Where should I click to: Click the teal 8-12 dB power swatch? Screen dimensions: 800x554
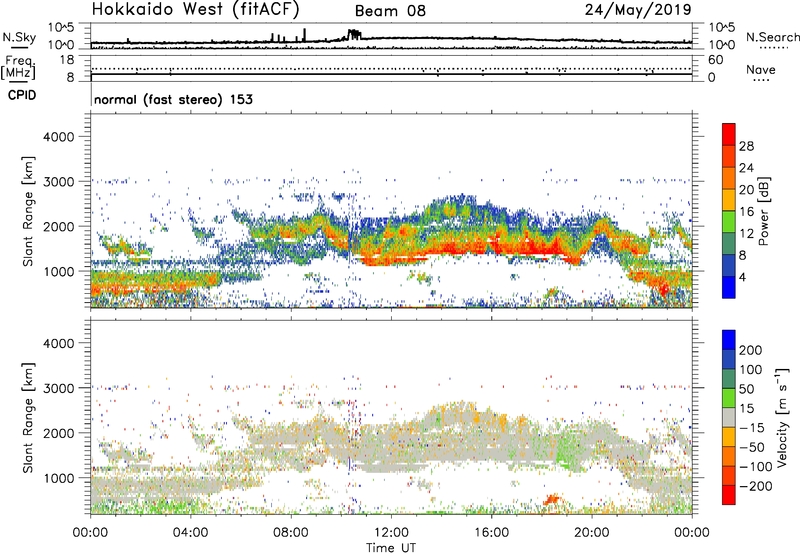pyautogui.click(x=729, y=243)
